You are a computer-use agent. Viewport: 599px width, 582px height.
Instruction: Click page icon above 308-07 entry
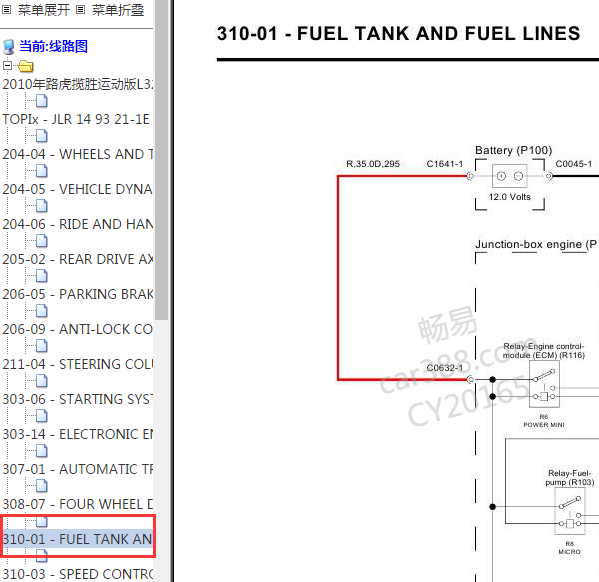[x=42, y=486]
